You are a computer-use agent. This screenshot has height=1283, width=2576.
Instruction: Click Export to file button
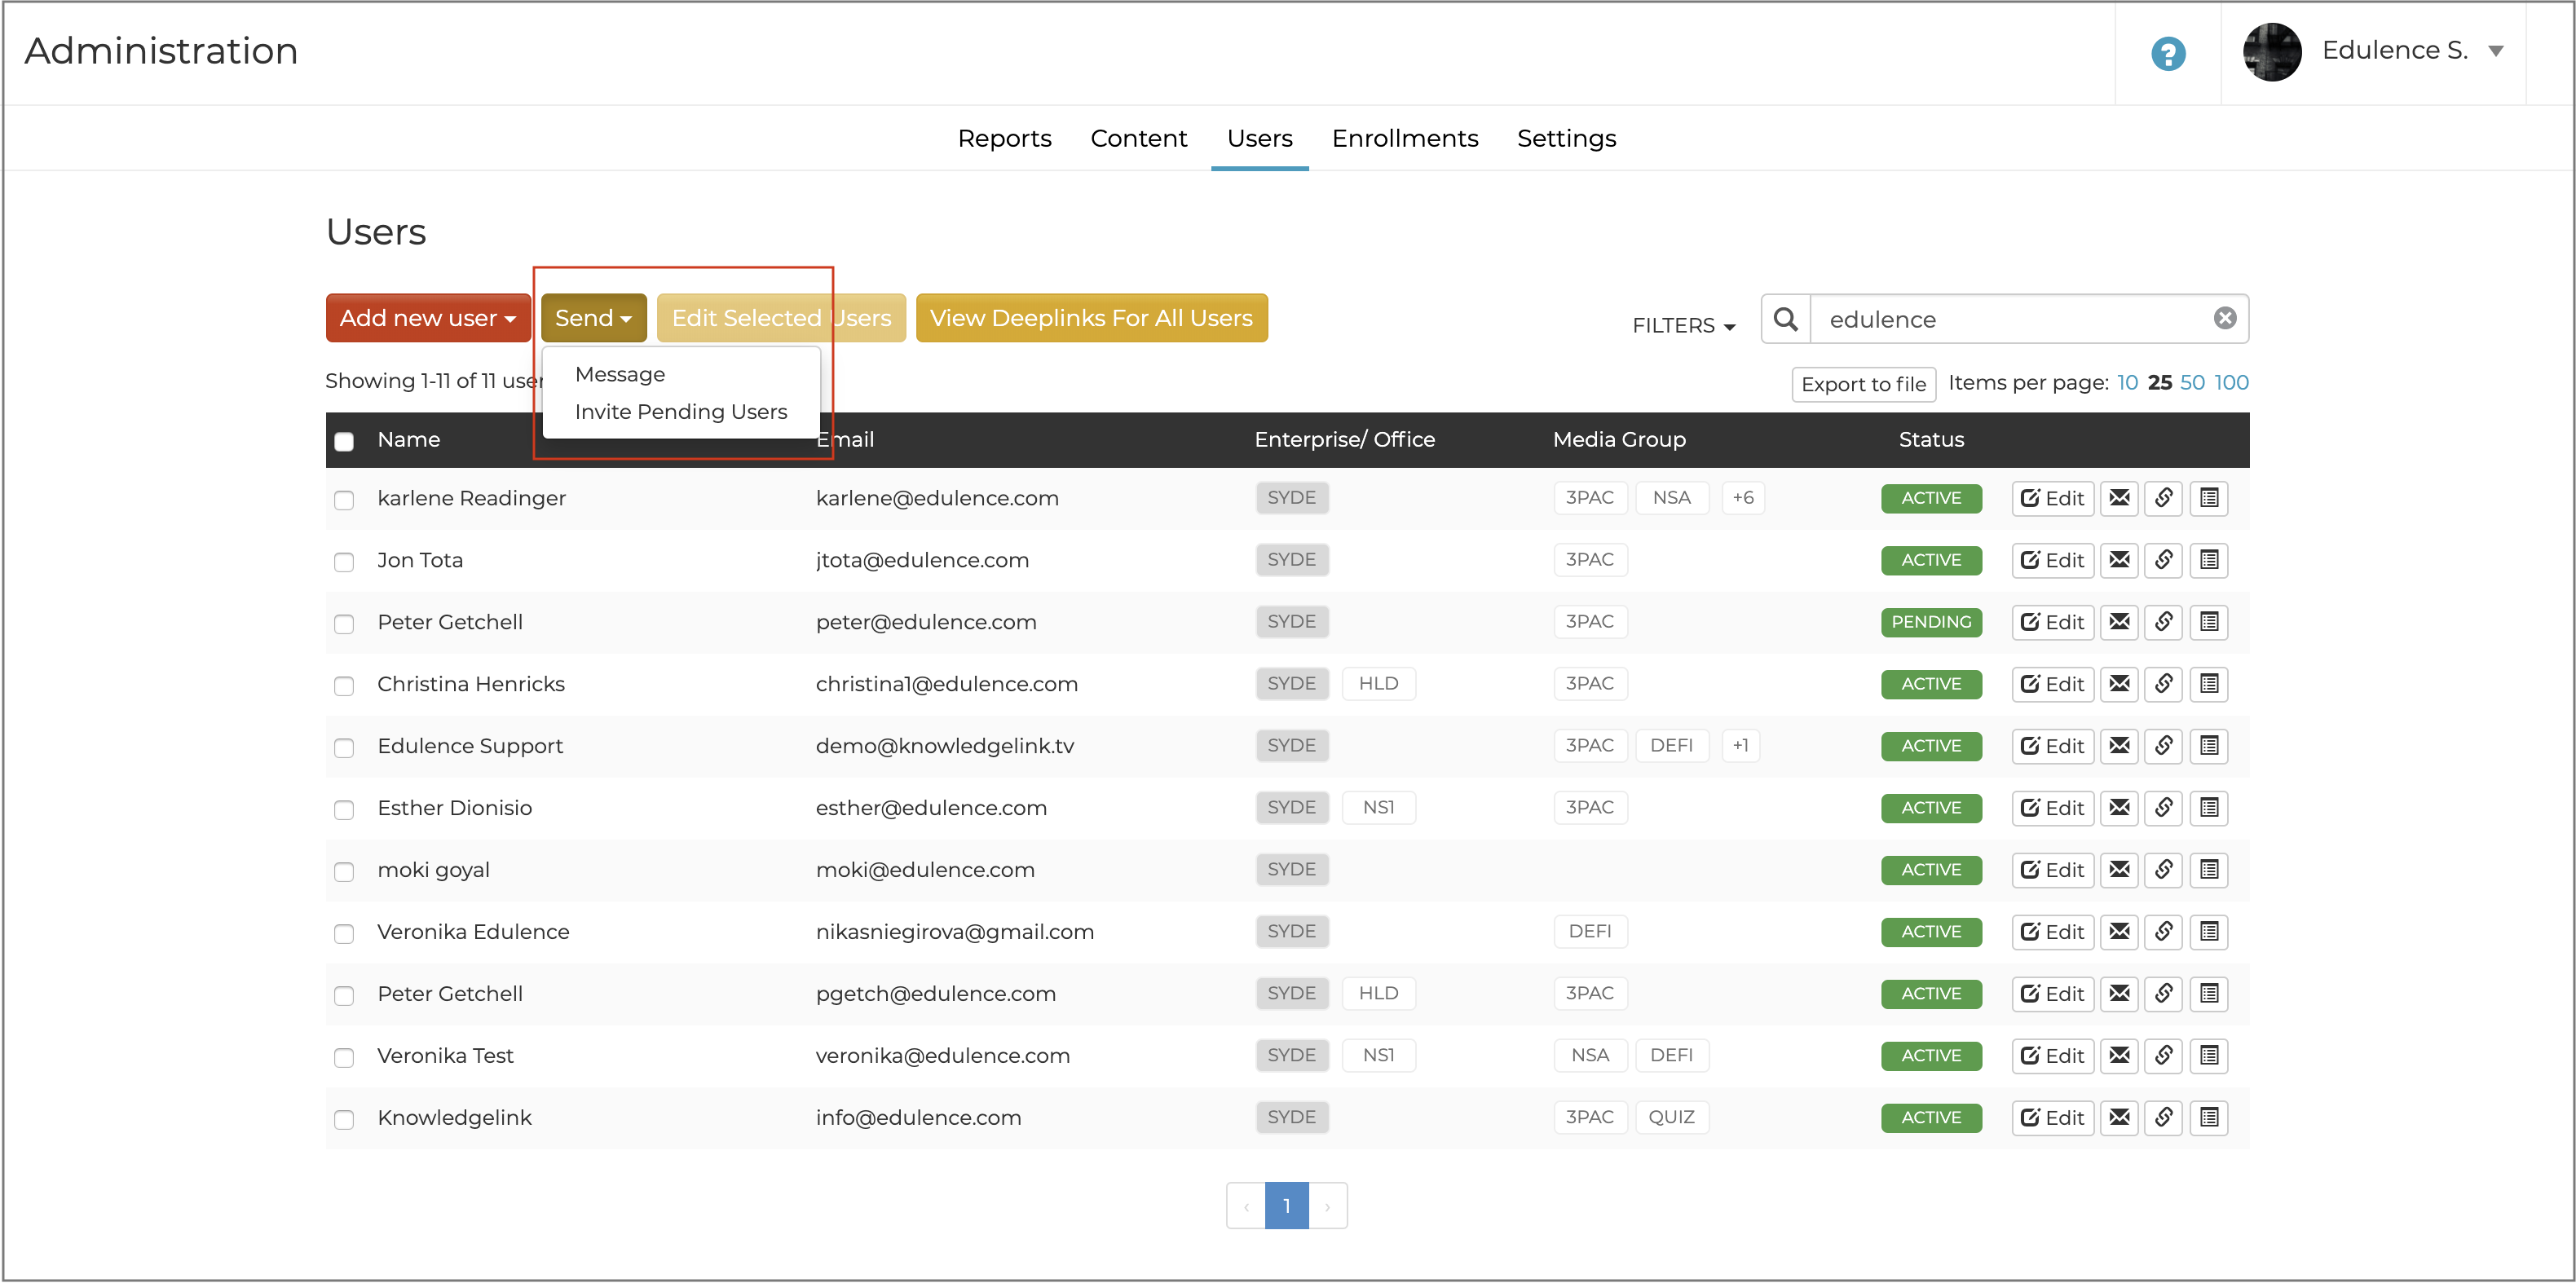tap(1863, 384)
